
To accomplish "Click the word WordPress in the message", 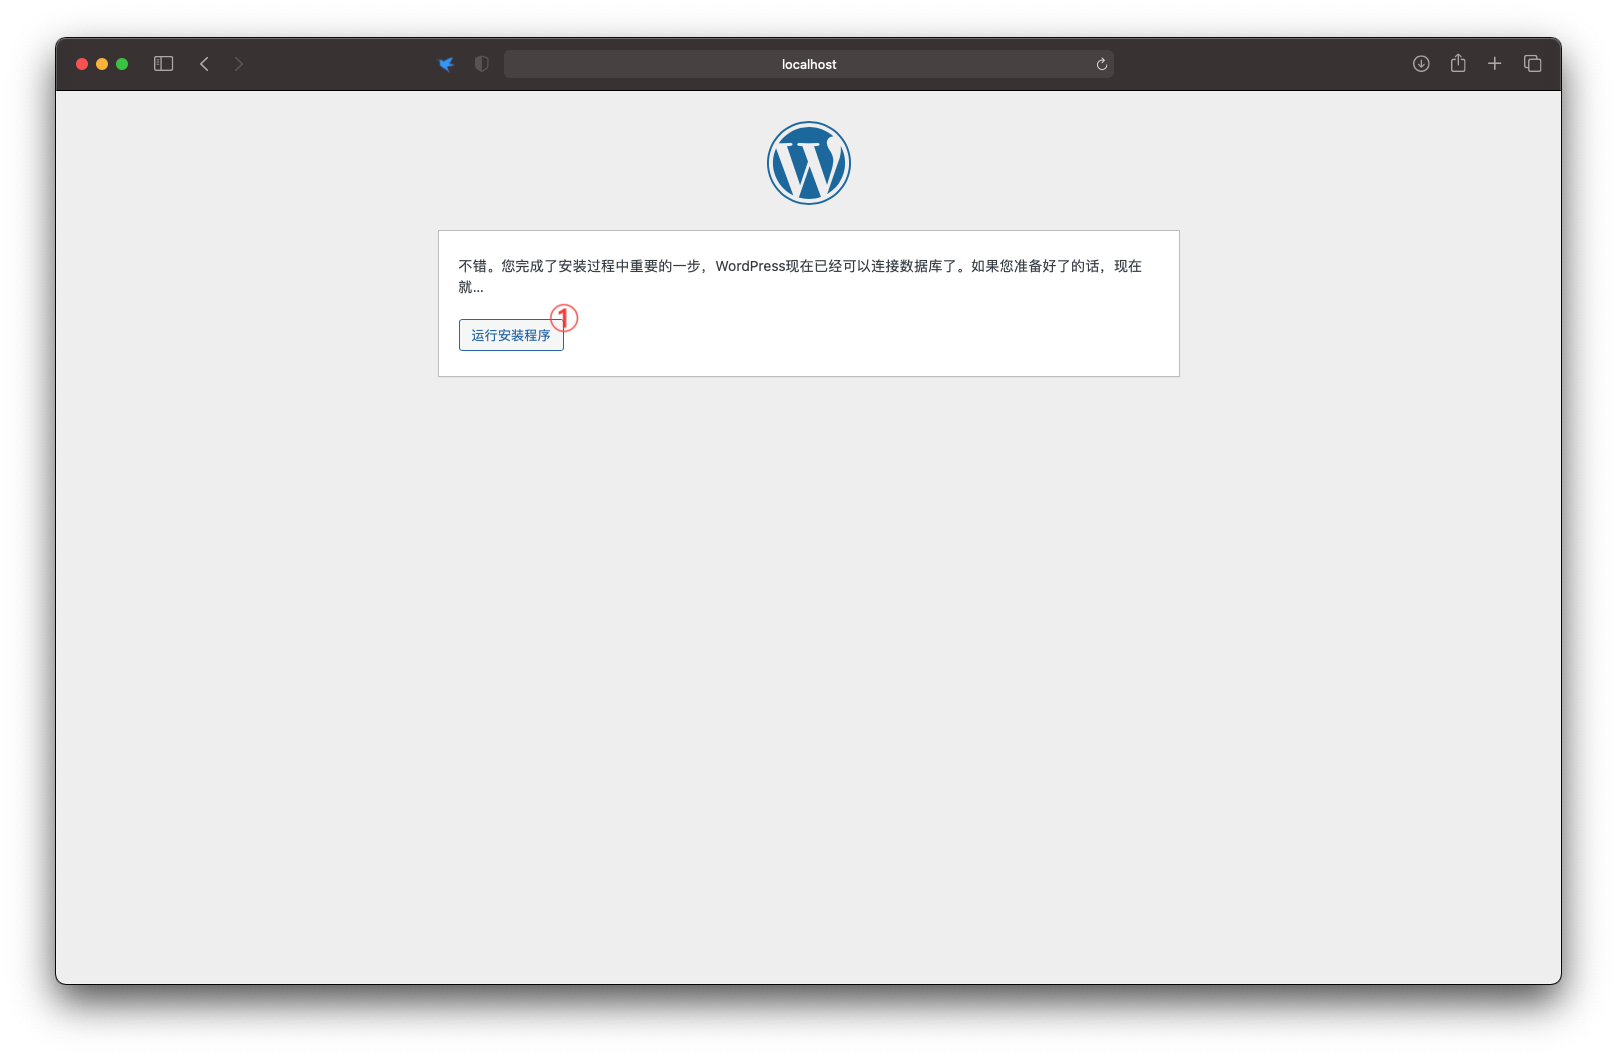I will coord(750,266).
